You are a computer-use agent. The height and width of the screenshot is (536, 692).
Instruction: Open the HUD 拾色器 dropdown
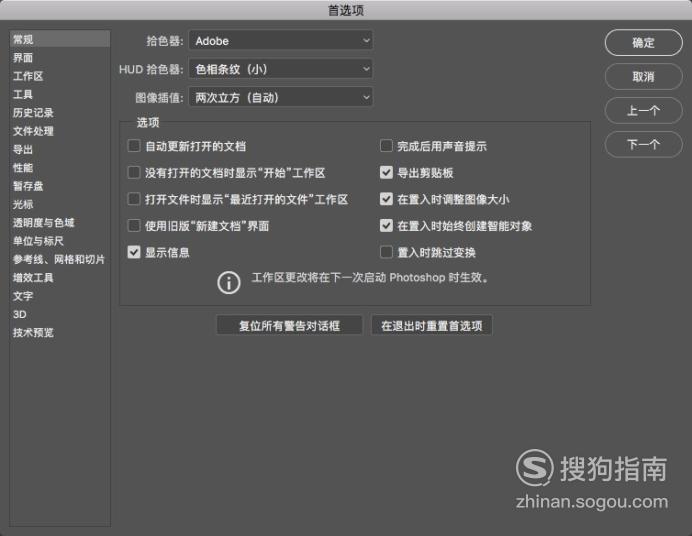(x=281, y=69)
